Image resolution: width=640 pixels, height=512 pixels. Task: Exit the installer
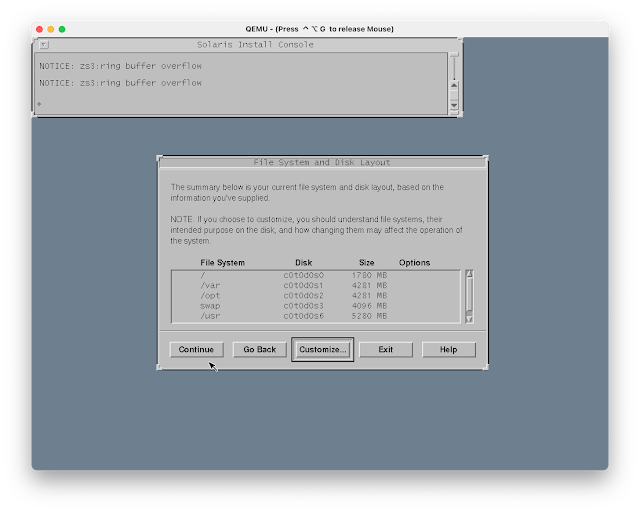pos(386,349)
